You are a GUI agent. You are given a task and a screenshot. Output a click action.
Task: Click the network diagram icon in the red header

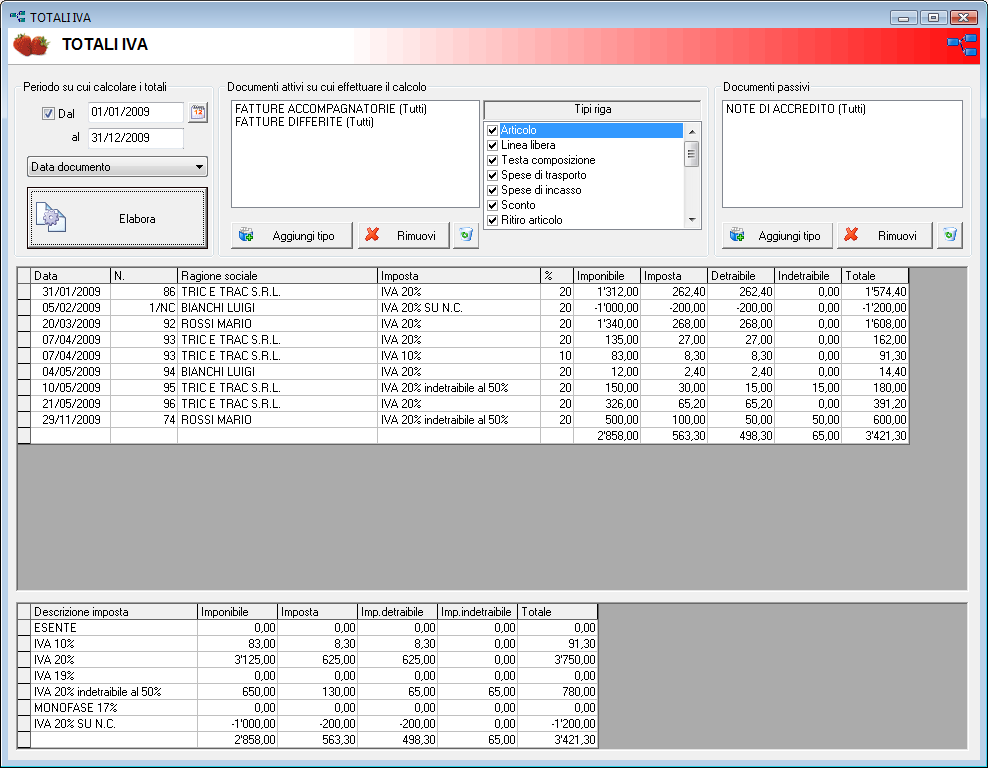point(962,44)
